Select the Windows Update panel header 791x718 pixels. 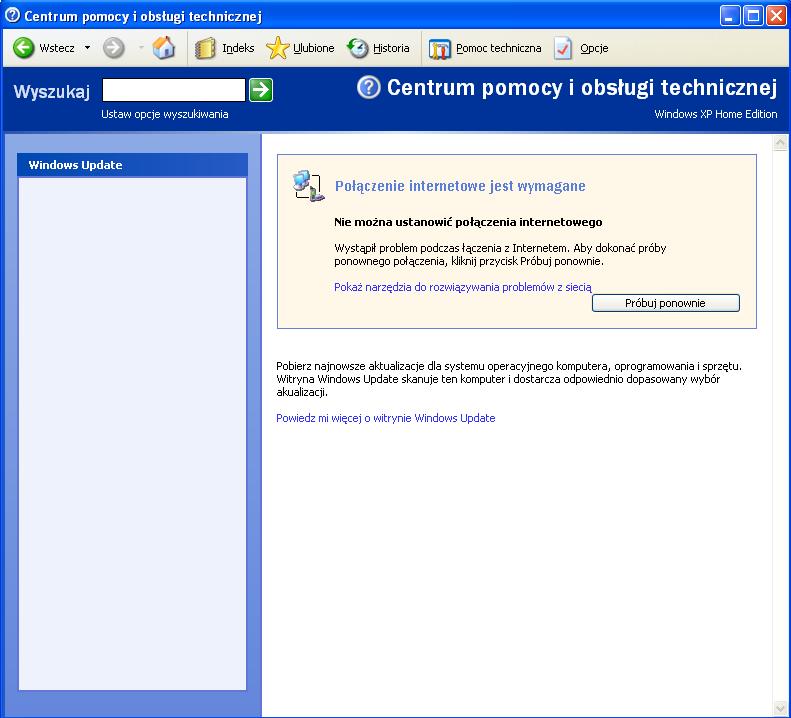click(x=132, y=165)
